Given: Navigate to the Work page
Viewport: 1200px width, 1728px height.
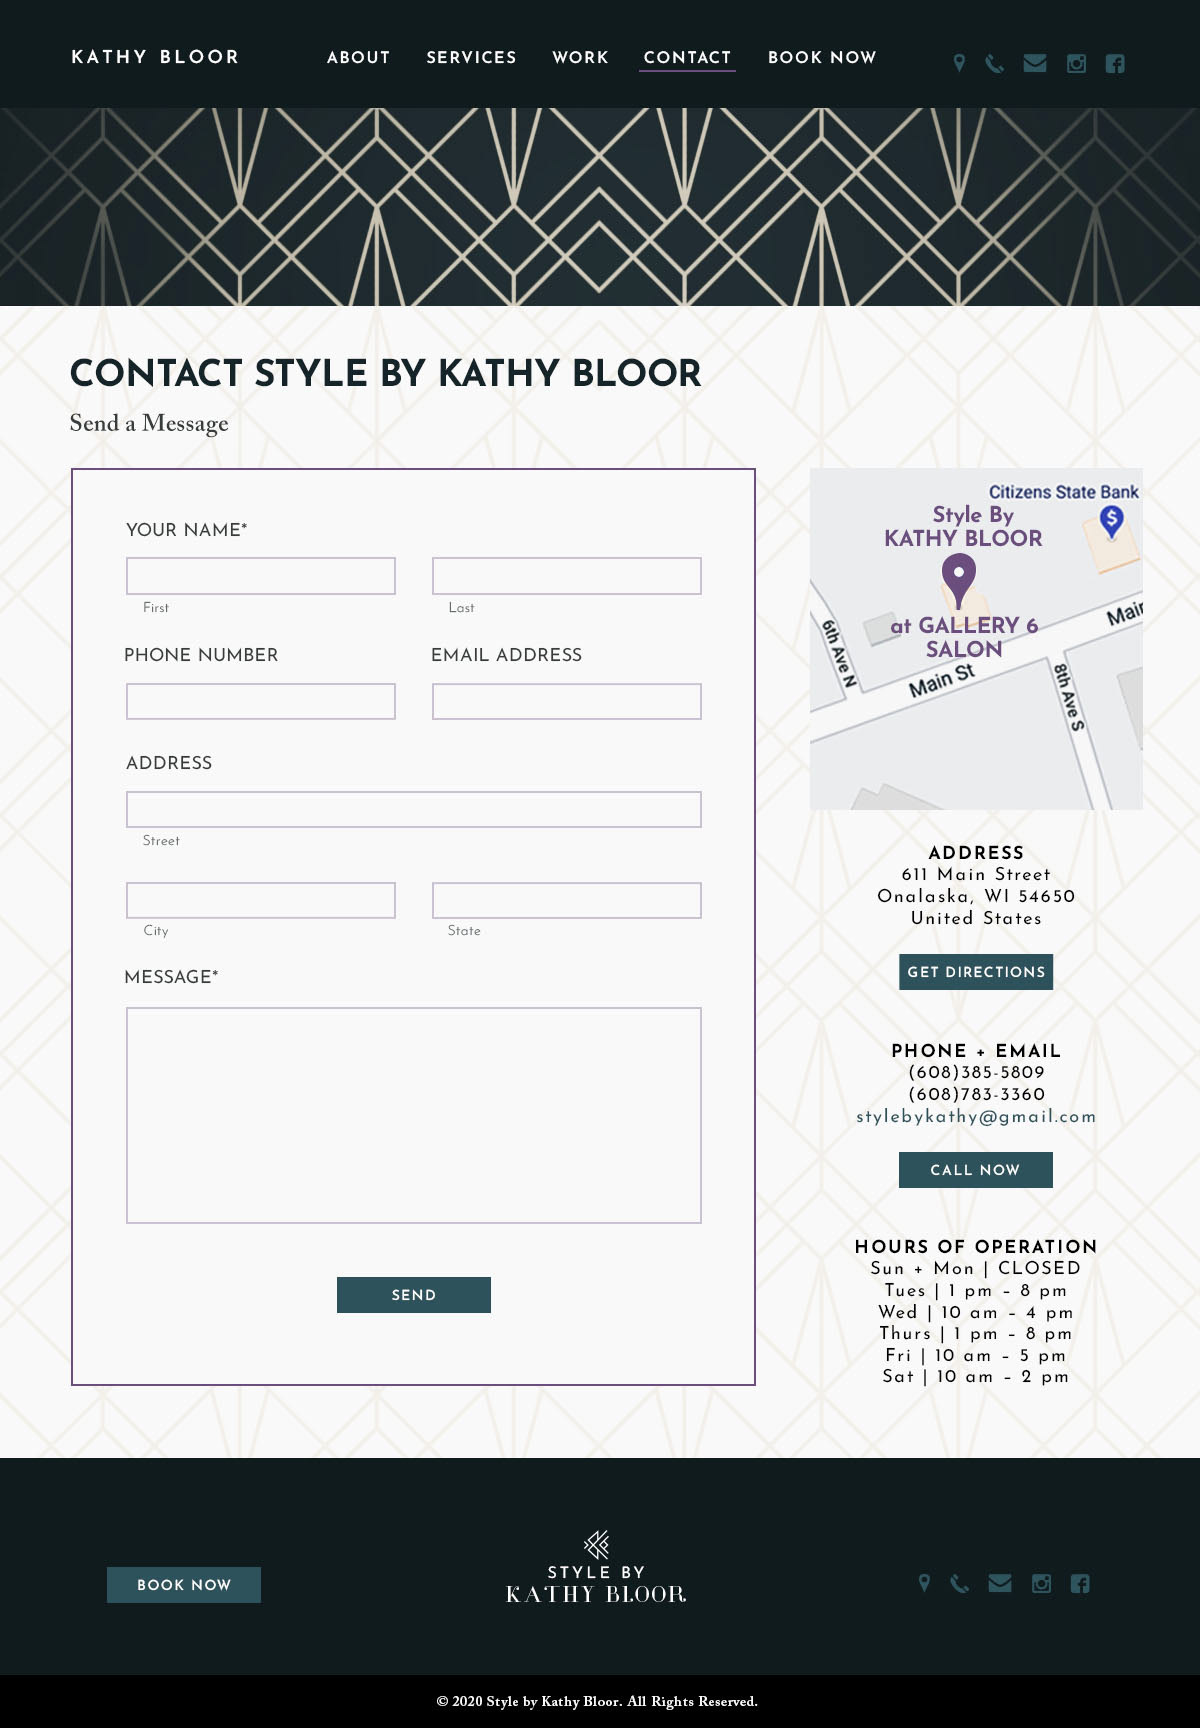Looking at the screenshot, I should coord(580,58).
